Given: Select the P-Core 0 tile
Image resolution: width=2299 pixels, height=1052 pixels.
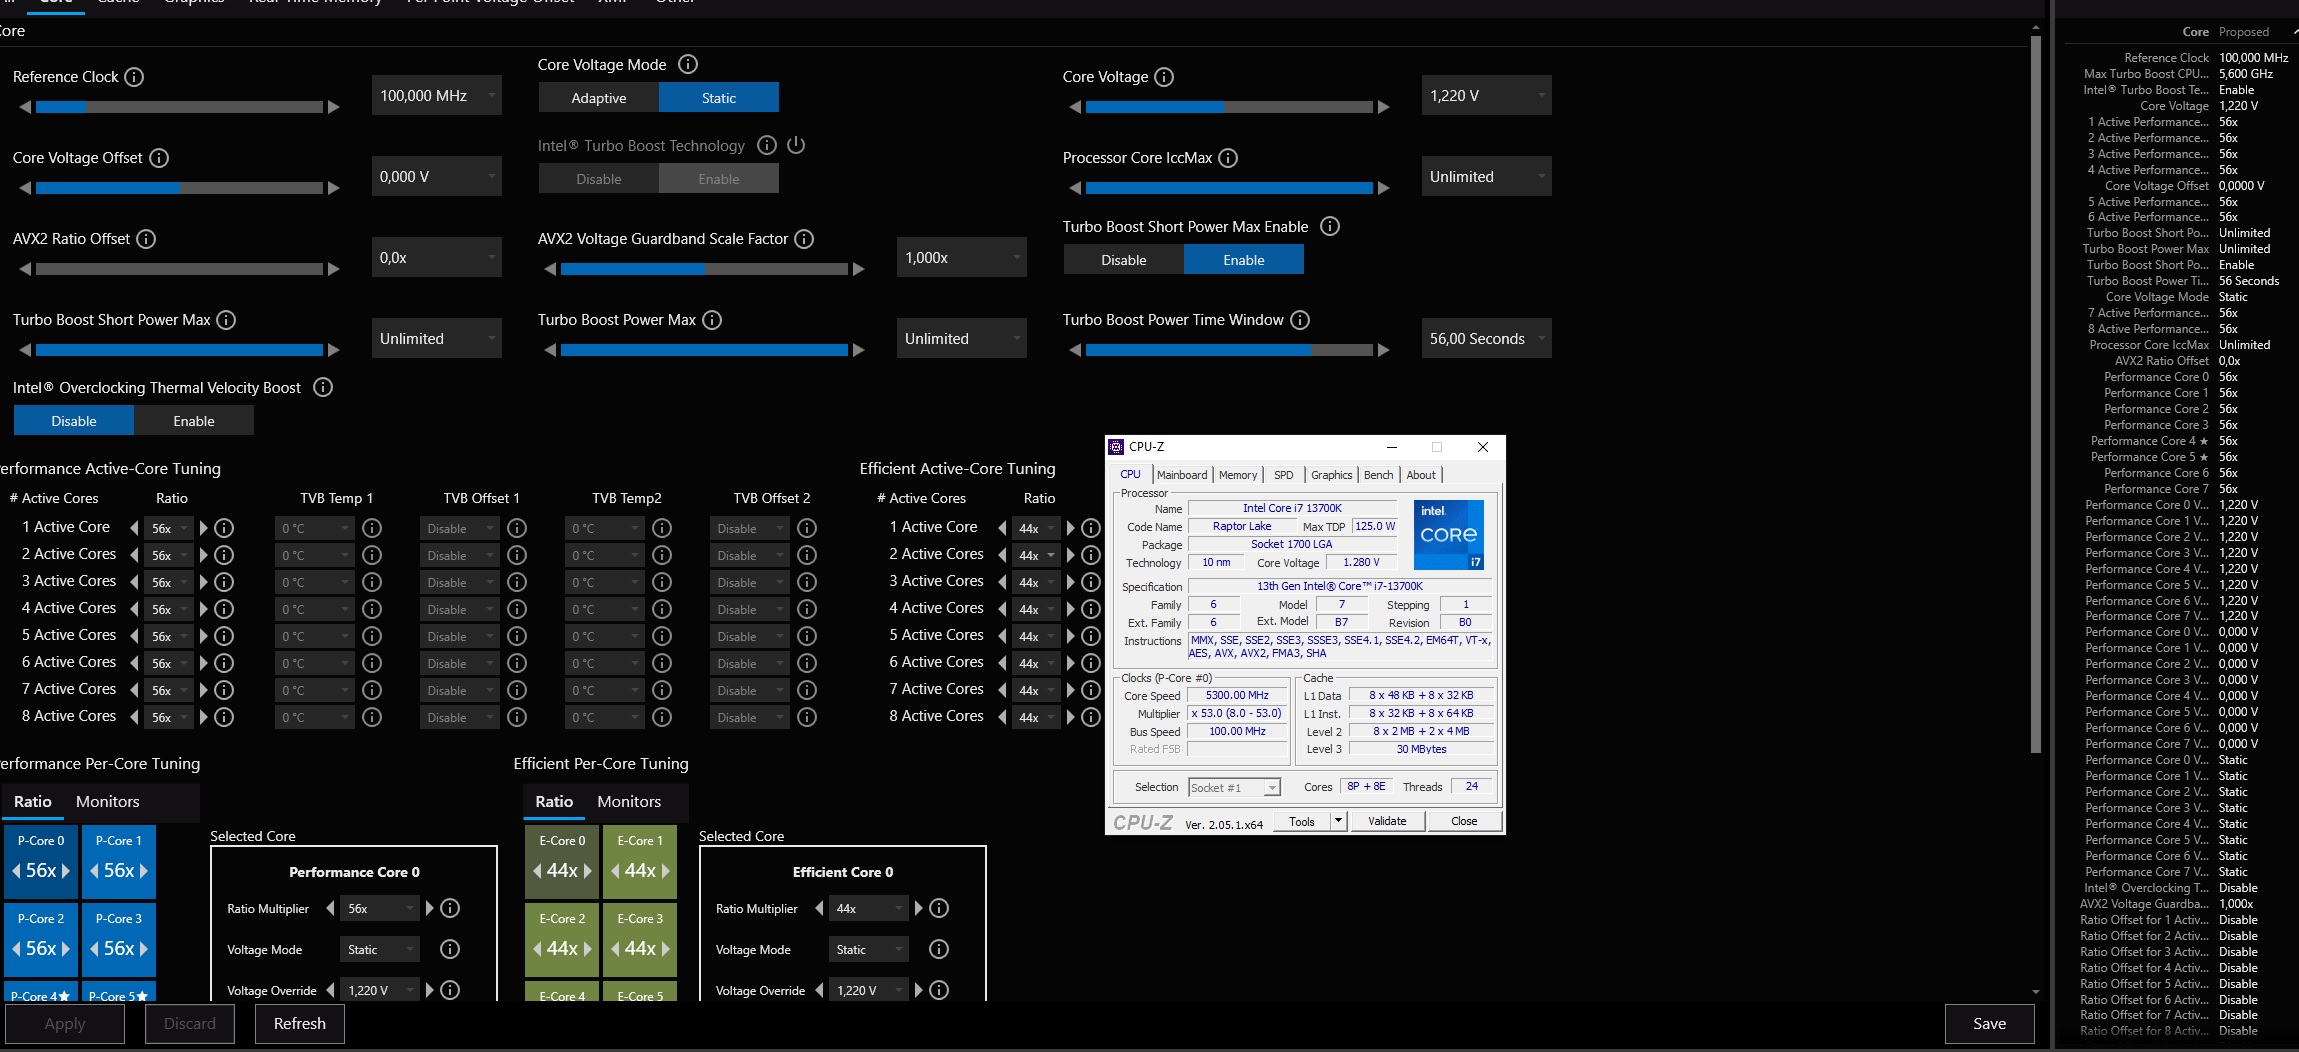Looking at the screenshot, I should click(41, 860).
